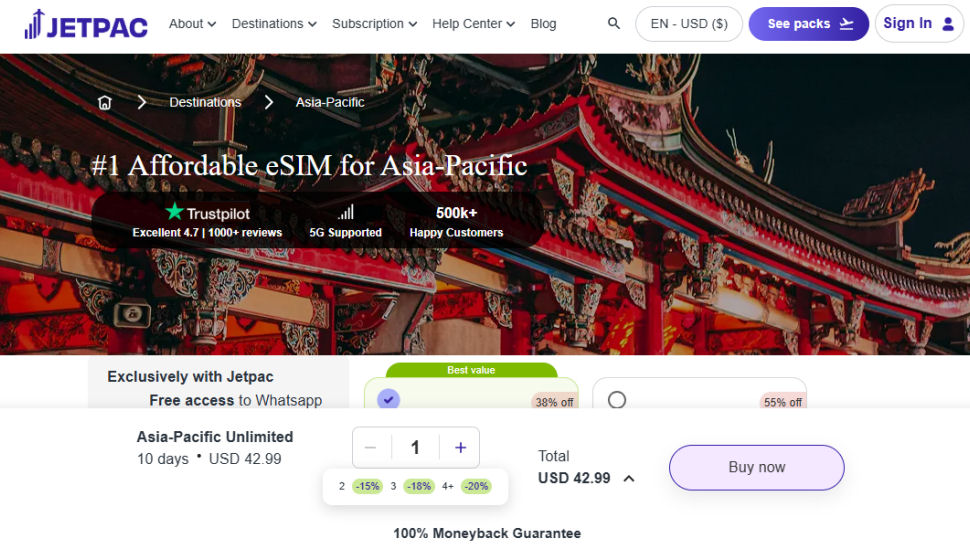The height and width of the screenshot is (545, 970).
Task: Click the Trustpilot star badge
Action: click(207, 213)
